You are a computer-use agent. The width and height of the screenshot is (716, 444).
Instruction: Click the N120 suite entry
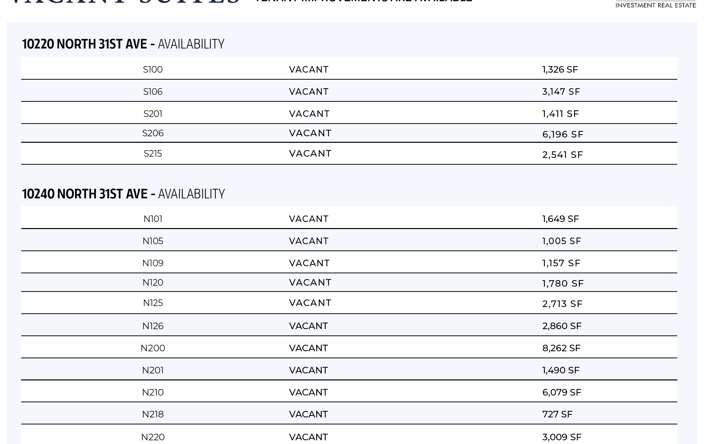pos(153,283)
